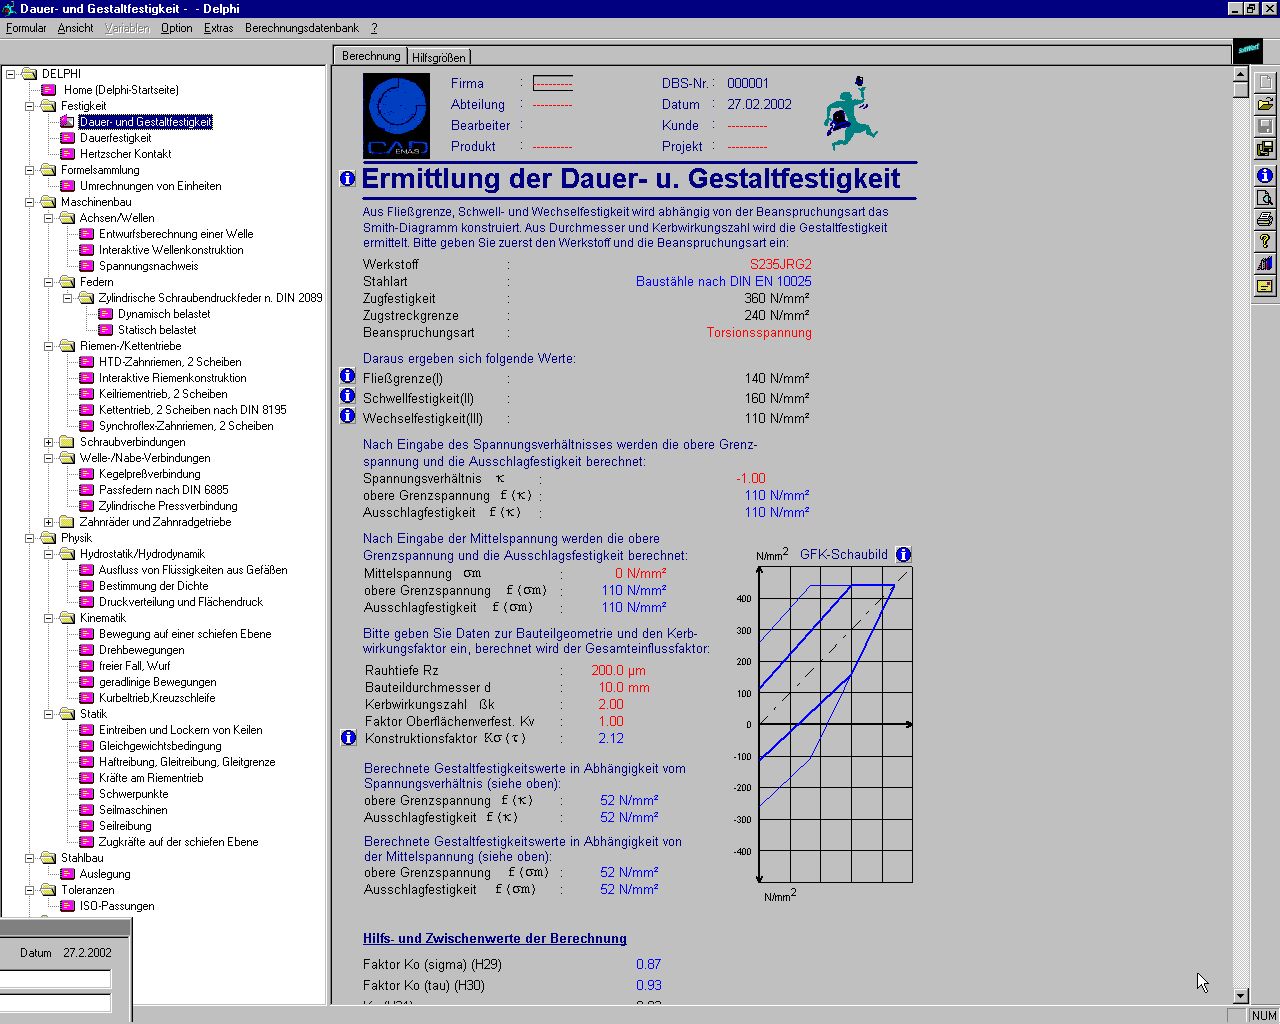
Task: Open the Formular menu
Action: point(26,28)
